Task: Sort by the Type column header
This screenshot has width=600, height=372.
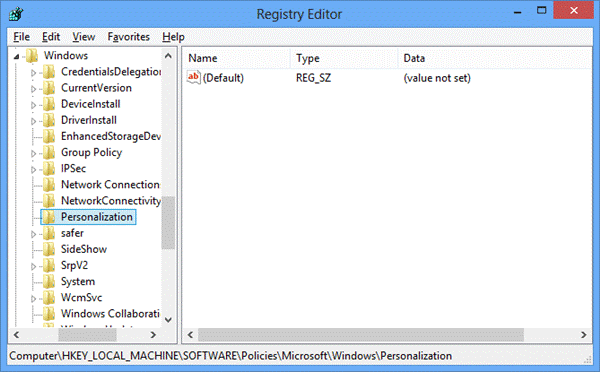Action: 344,58
